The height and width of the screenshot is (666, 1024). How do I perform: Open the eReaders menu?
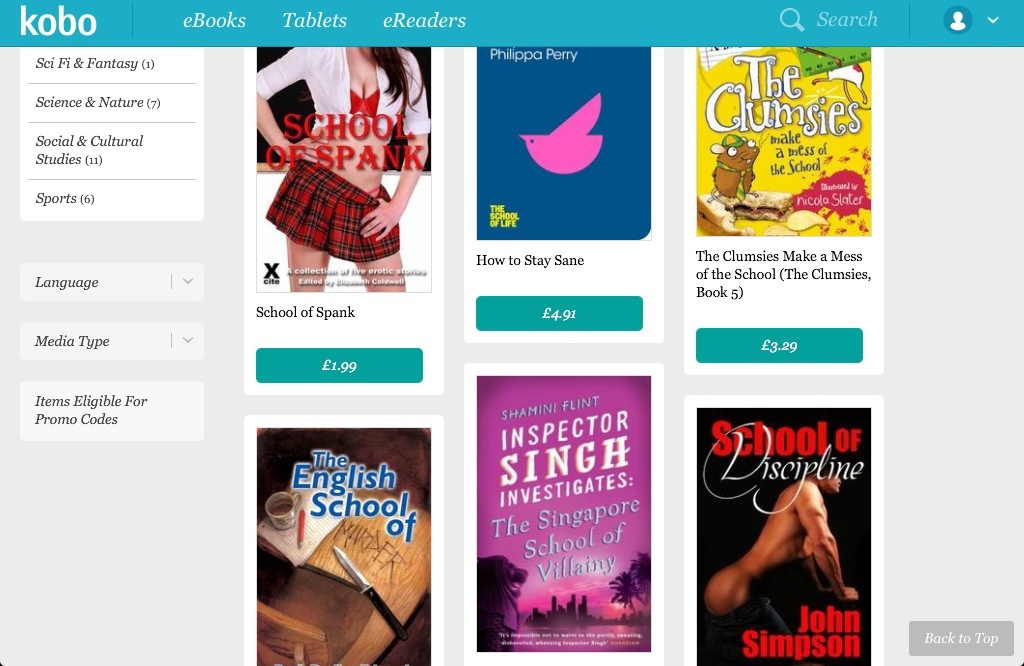pos(424,20)
